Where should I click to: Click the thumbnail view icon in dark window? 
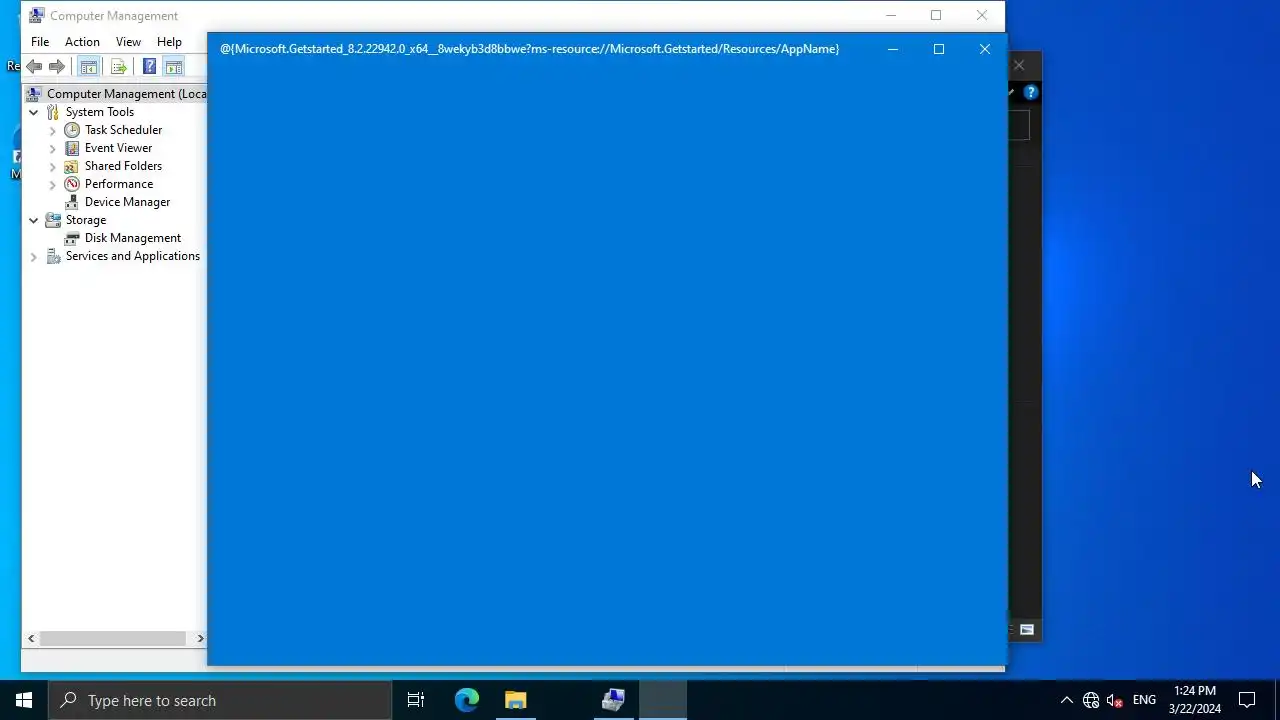[1027, 630]
